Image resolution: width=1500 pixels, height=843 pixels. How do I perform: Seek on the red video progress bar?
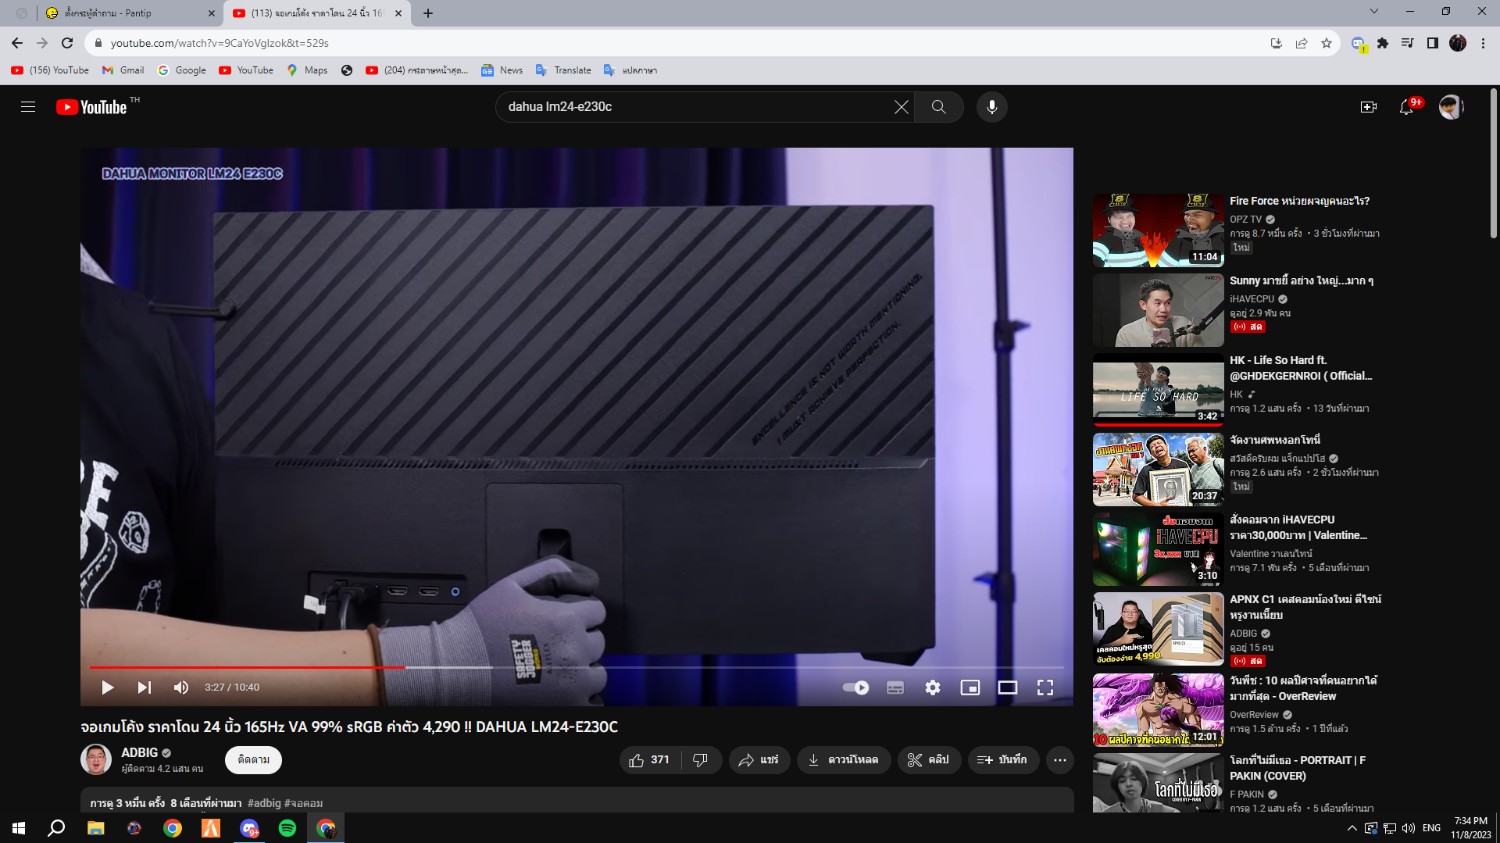[x=577, y=667]
